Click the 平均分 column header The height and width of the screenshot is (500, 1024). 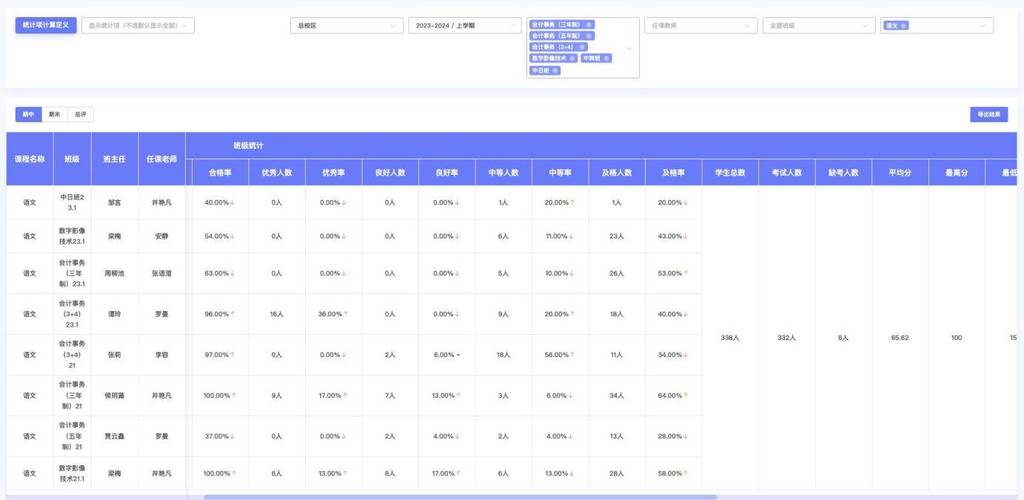tap(900, 173)
